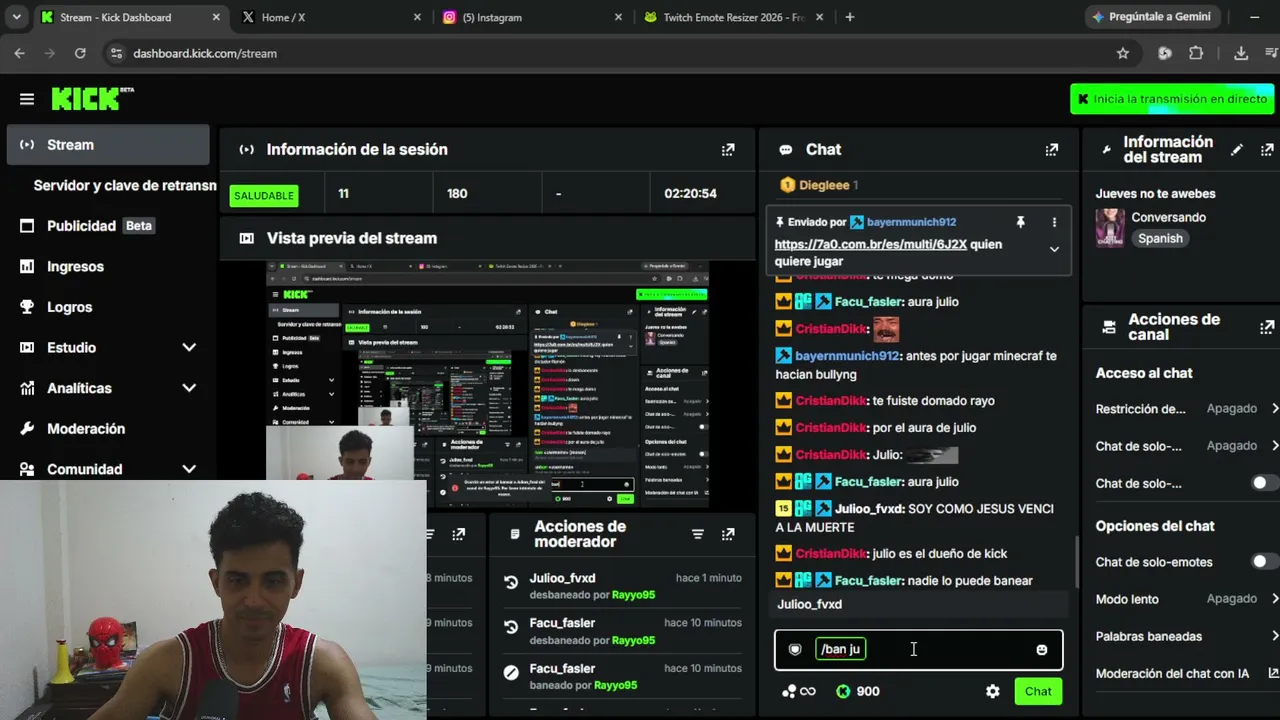Unpin the pinned chat message
This screenshot has width=1280, height=720.
(1021, 222)
